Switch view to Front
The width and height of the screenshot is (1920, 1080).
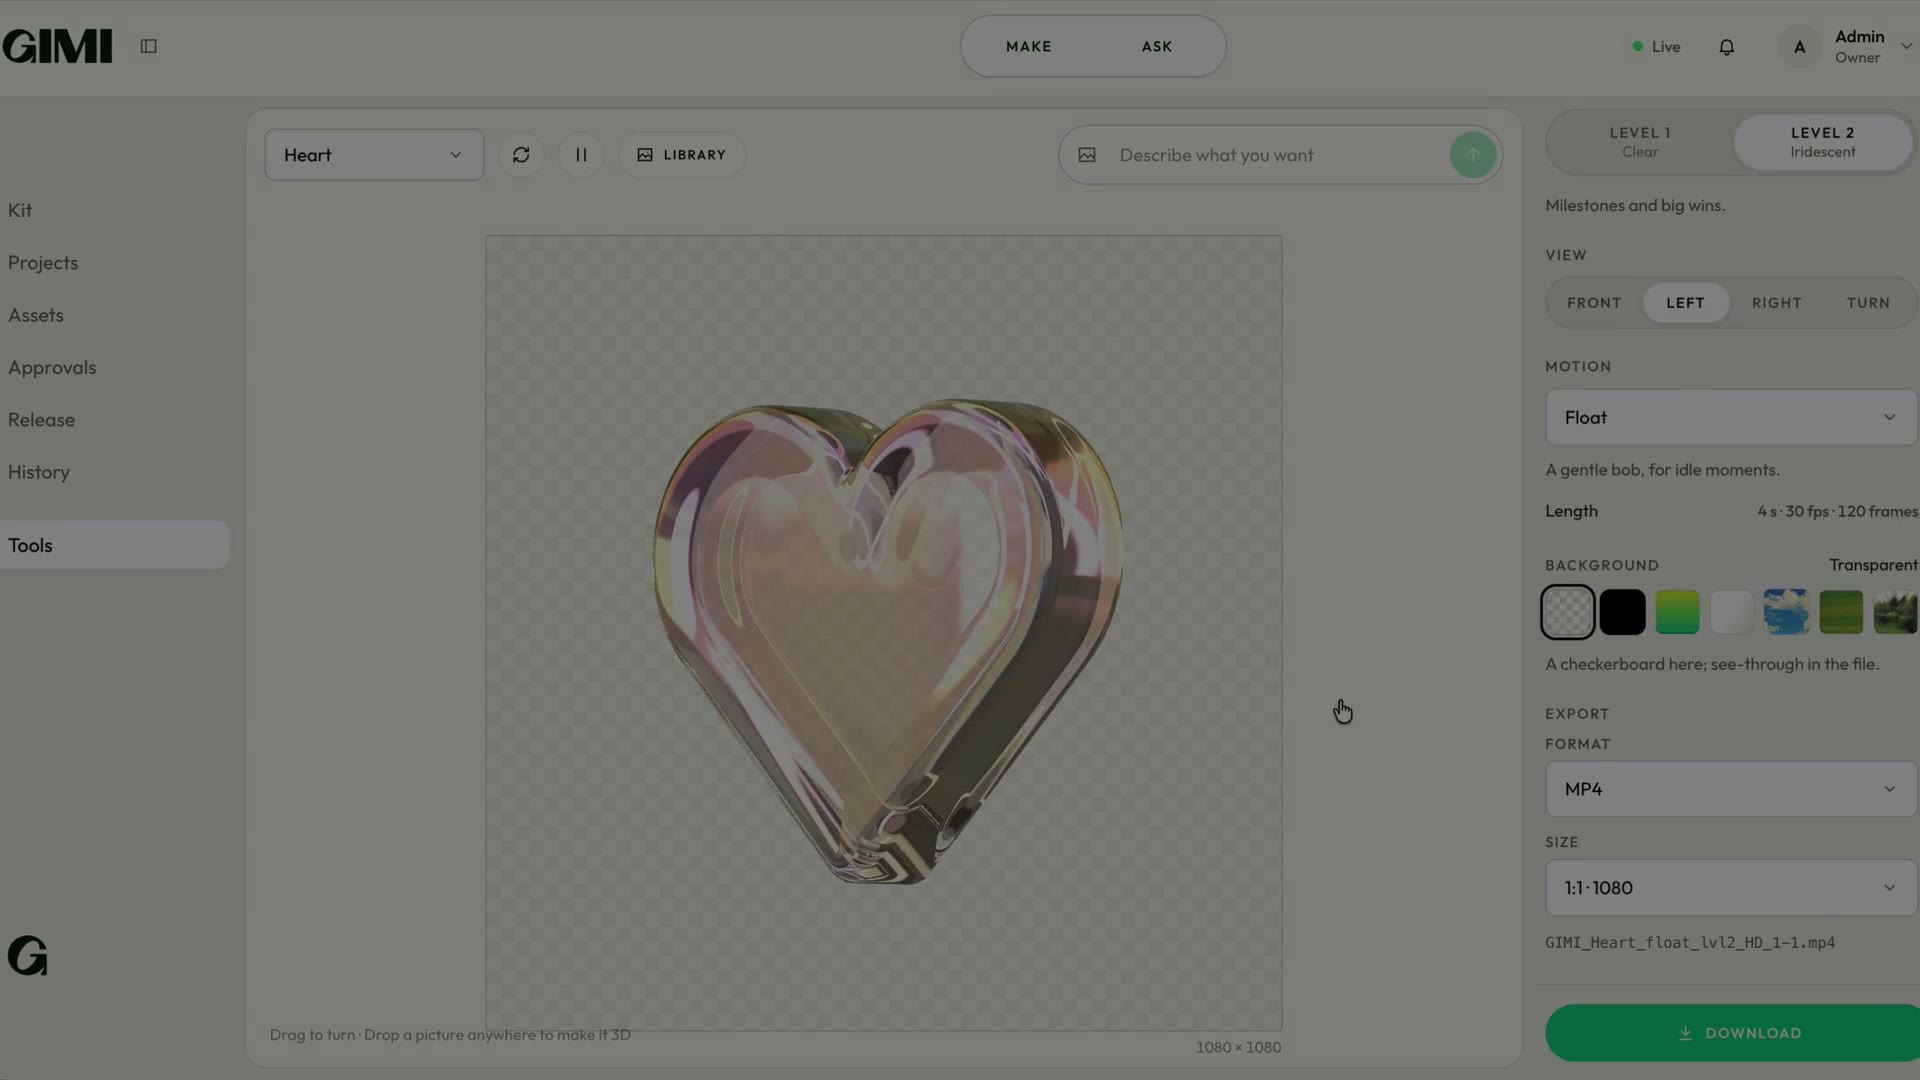(1594, 303)
